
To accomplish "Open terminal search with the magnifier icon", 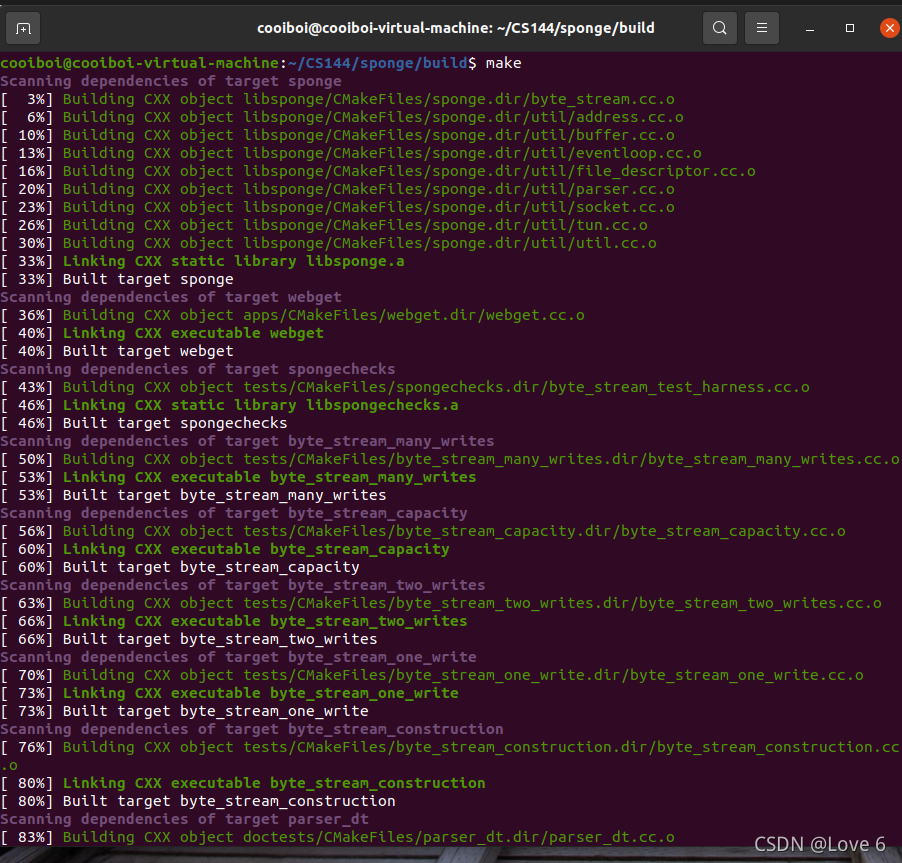I will tap(720, 28).
